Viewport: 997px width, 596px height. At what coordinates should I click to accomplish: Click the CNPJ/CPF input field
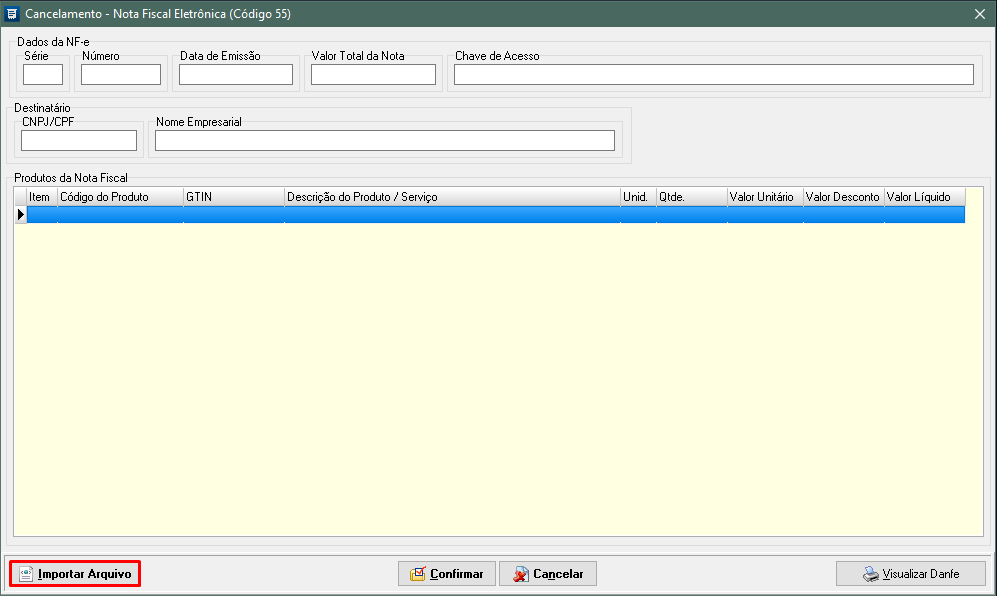click(79, 141)
